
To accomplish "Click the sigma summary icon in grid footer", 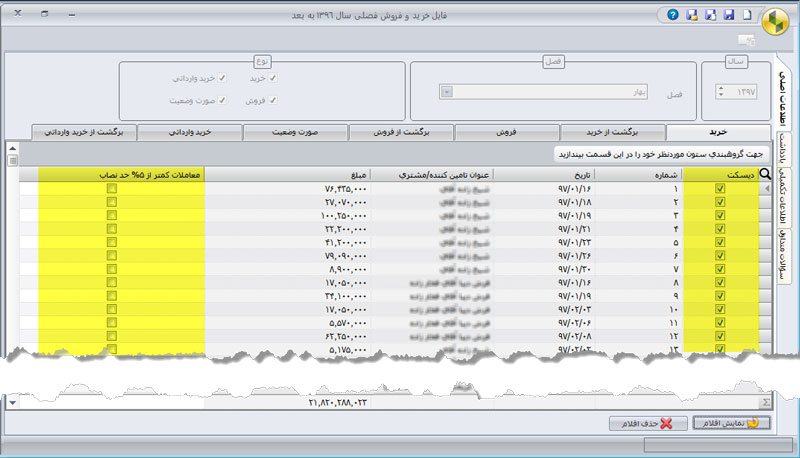I will click(766, 402).
